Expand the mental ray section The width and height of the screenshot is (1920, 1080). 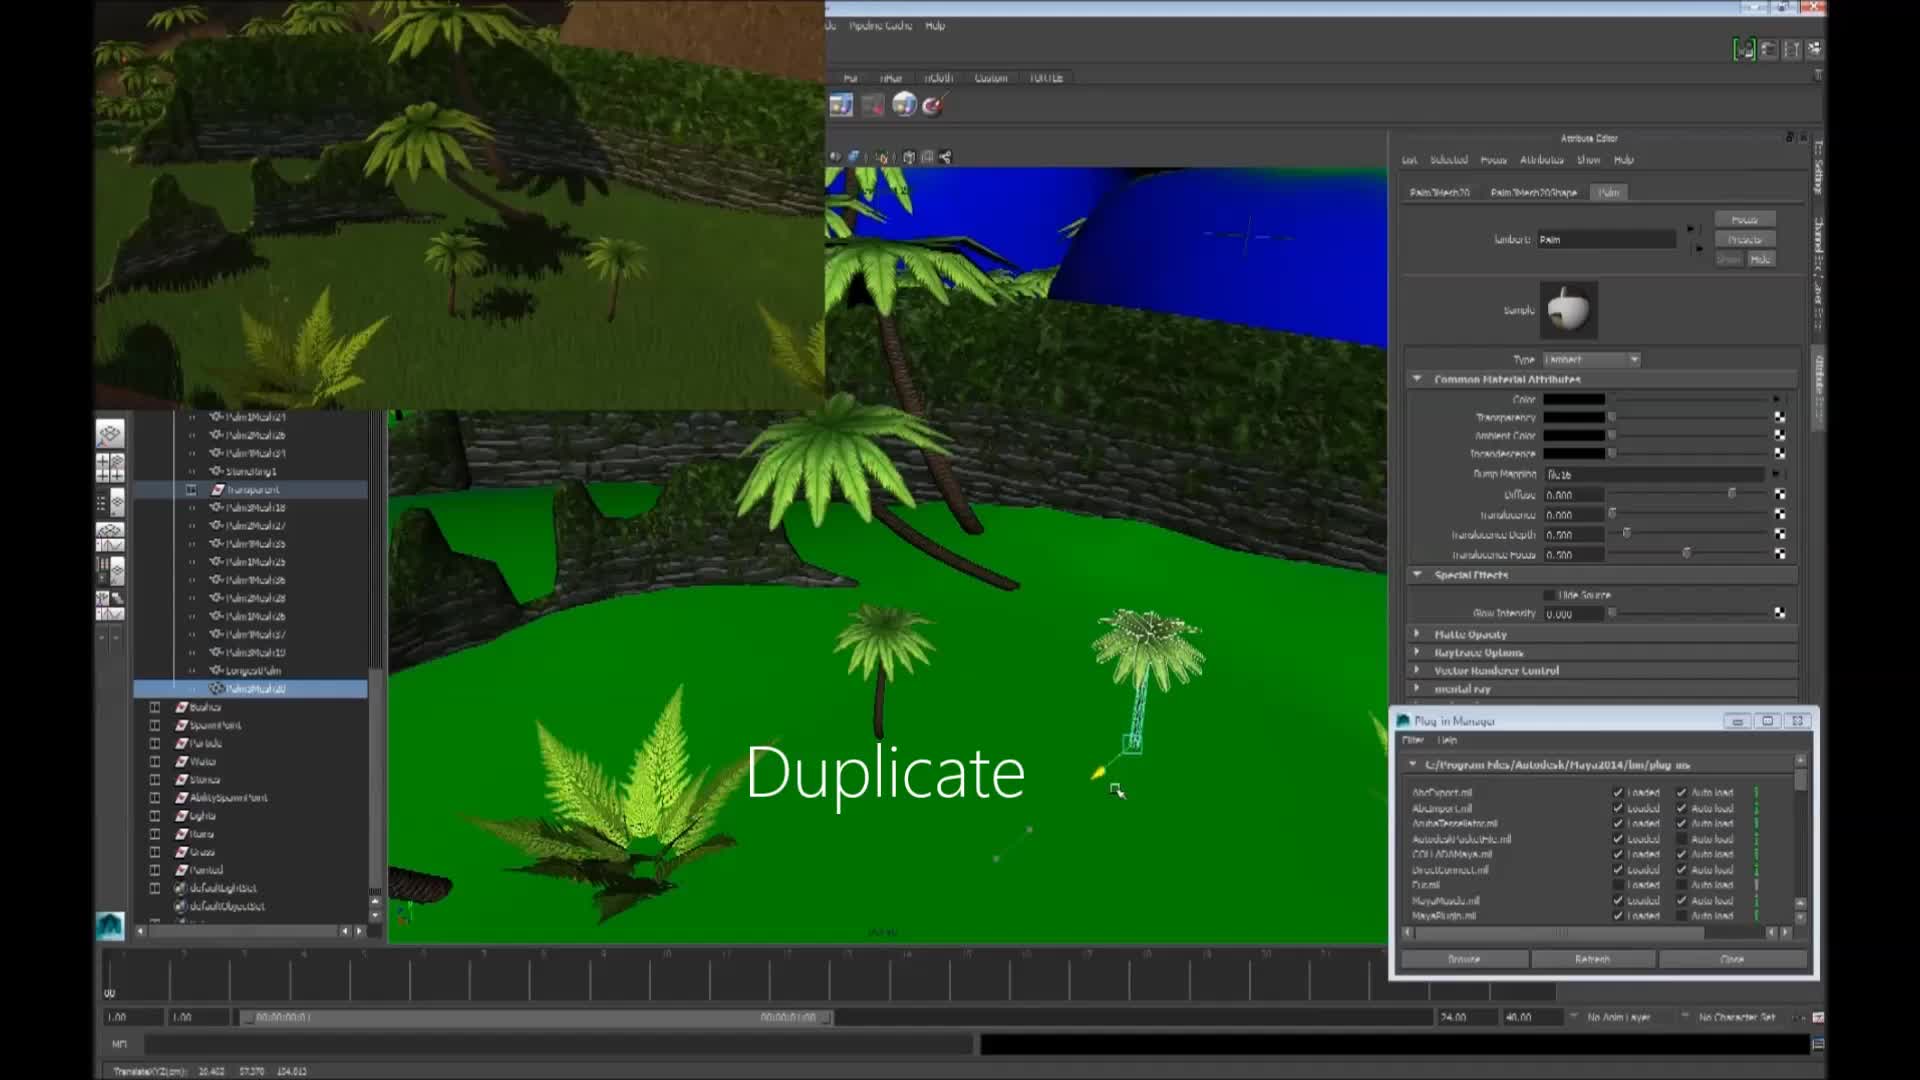(1417, 688)
